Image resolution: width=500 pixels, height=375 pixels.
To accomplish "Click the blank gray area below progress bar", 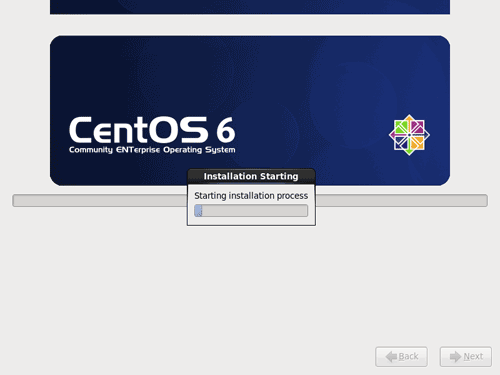I will coord(250,283).
